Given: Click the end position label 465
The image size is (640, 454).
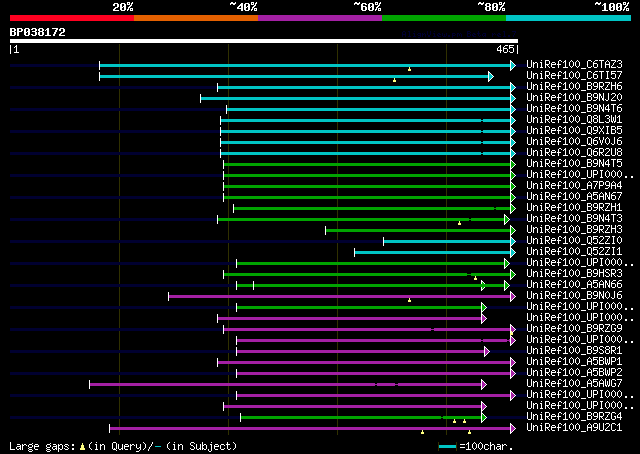Looking at the screenshot, I should [x=505, y=49].
